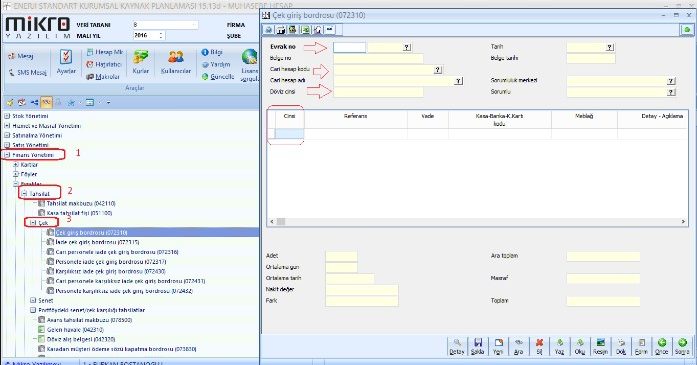
Task: Search records with the Ara button
Action: (x=518, y=346)
